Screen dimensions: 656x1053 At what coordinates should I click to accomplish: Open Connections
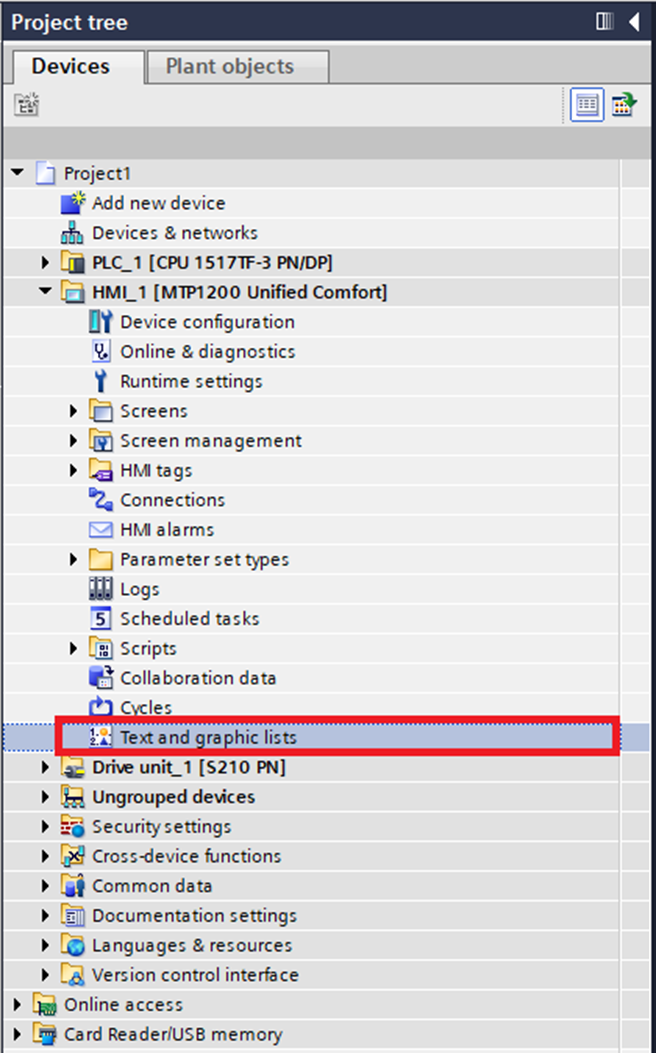pos(173,500)
